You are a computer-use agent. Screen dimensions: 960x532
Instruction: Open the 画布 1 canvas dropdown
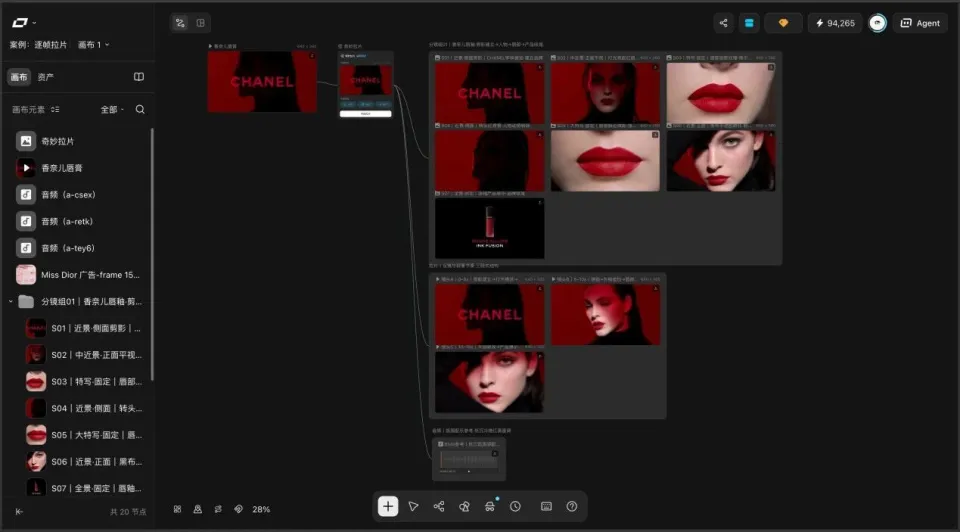coord(94,45)
